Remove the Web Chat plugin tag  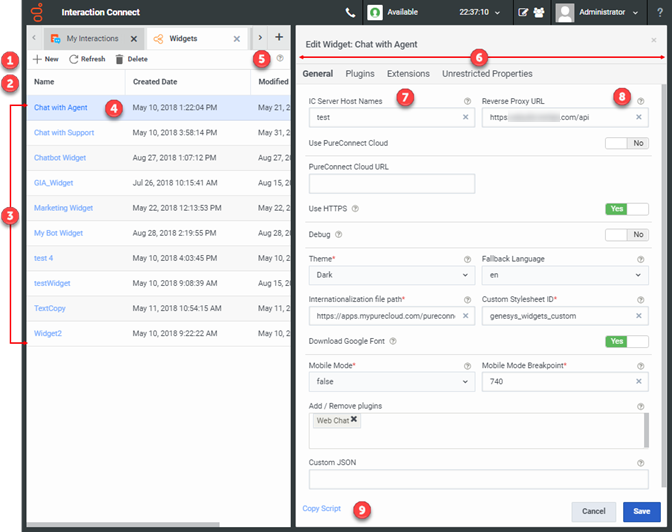tap(354, 421)
